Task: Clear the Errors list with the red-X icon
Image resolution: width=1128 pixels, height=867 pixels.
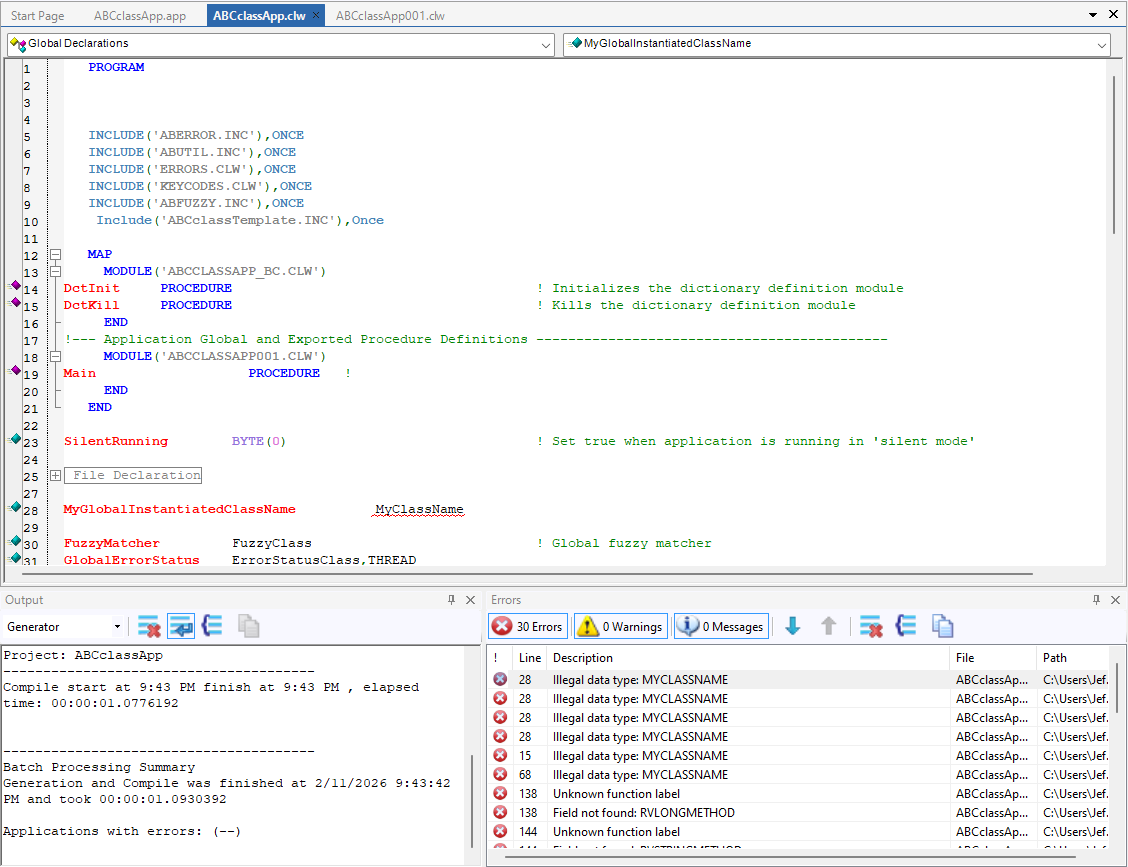Action: (x=872, y=627)
